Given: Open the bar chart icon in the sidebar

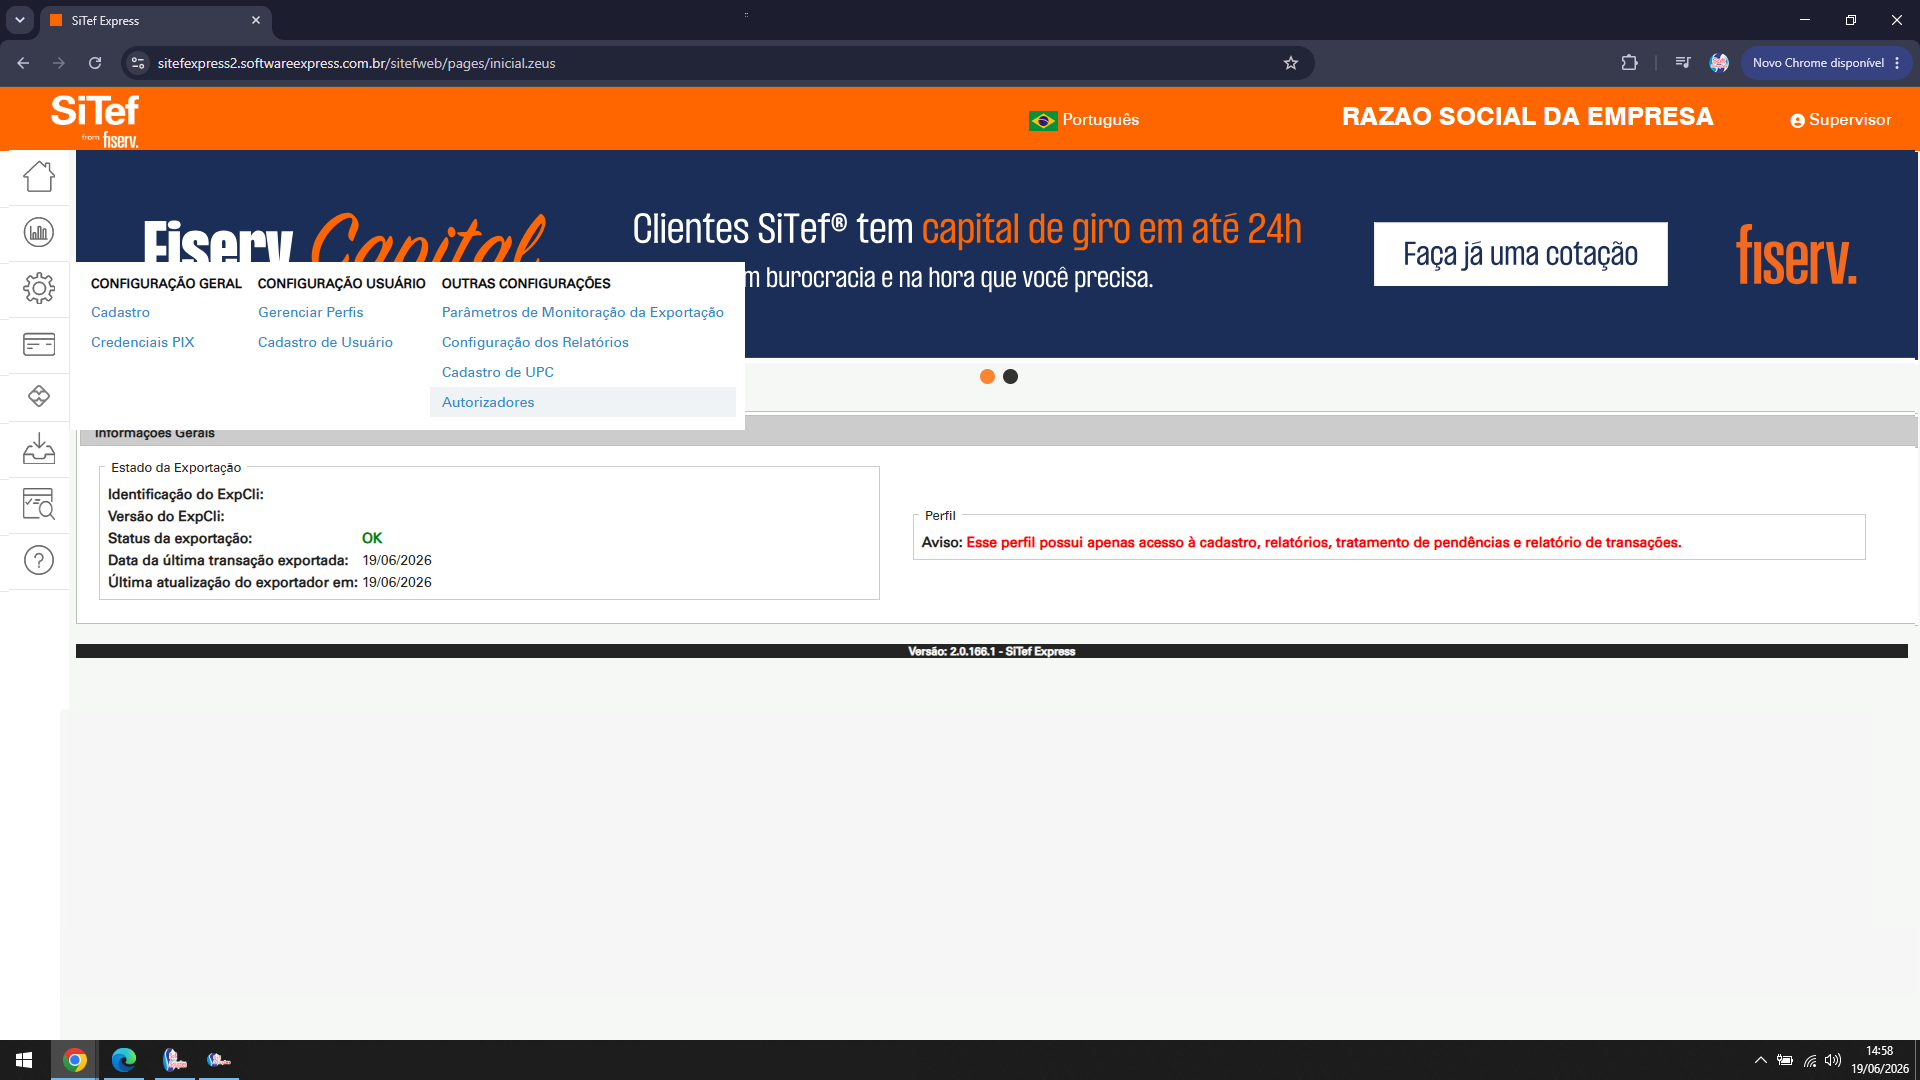Looking at the screenshot, I should 39,233.
